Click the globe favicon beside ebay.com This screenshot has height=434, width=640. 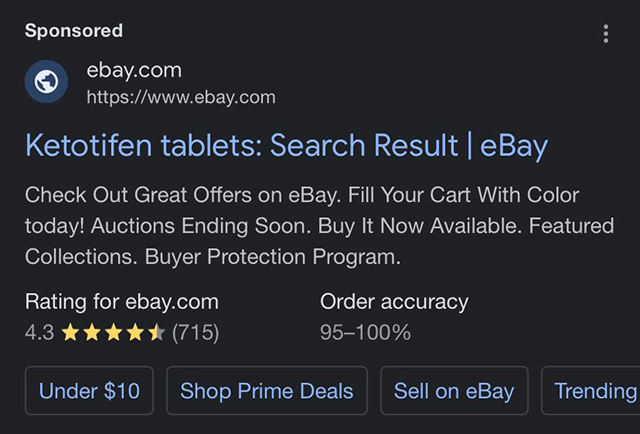[x=46, y=83]
